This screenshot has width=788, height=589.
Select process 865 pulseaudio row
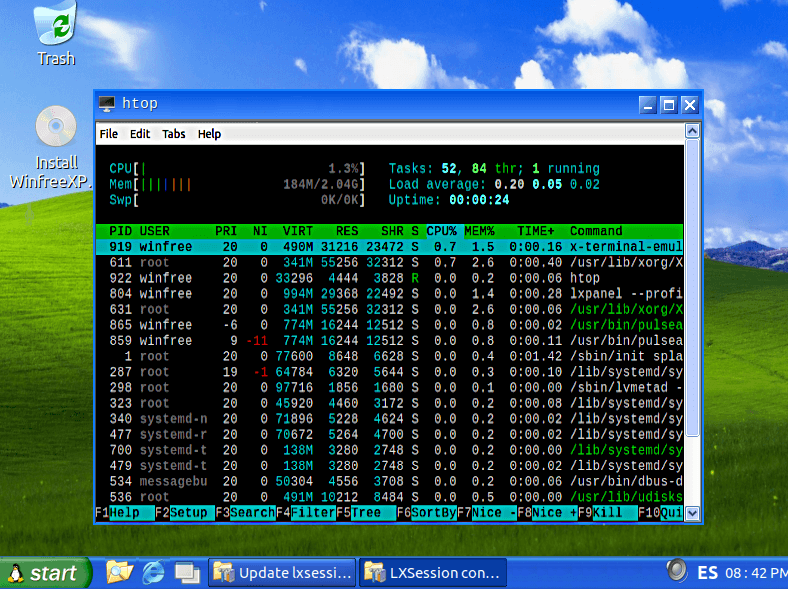(x=389, y=325)
